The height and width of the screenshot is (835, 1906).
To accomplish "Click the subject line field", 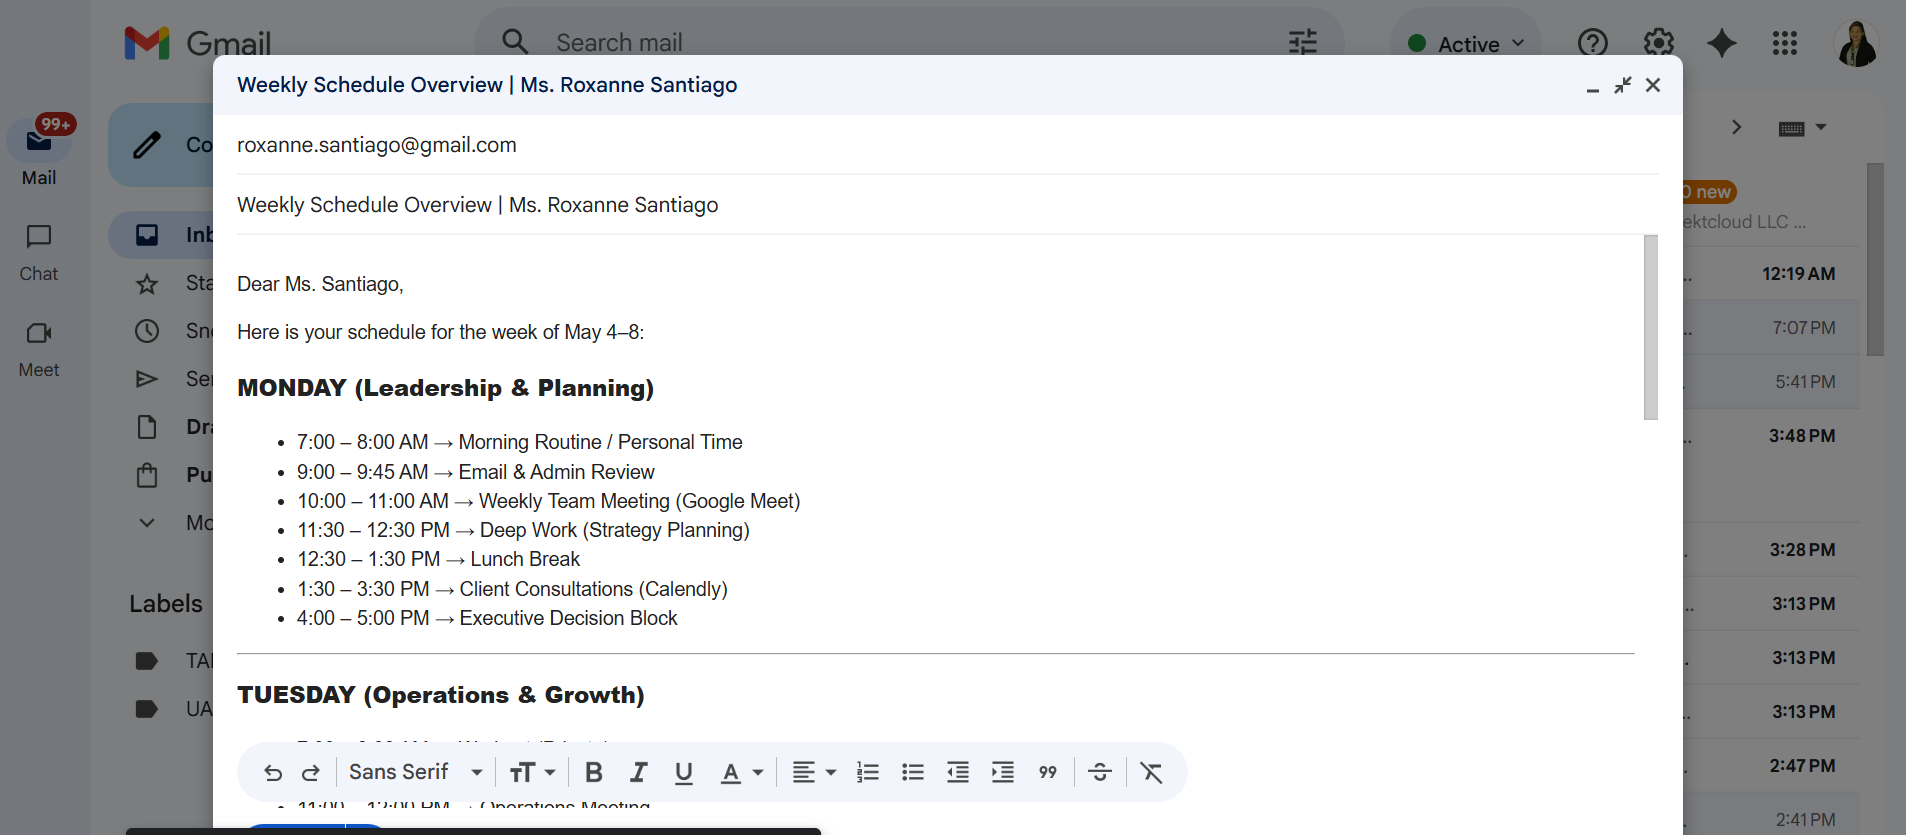I will 946,205.
